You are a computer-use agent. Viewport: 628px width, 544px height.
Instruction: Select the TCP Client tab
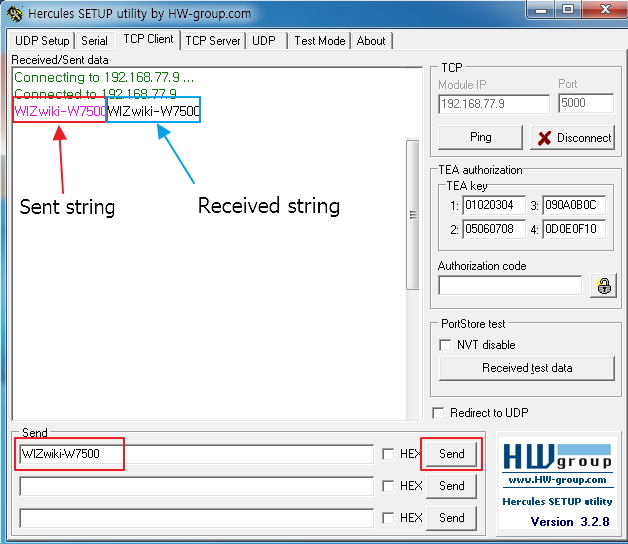click(x=148, y=39)
